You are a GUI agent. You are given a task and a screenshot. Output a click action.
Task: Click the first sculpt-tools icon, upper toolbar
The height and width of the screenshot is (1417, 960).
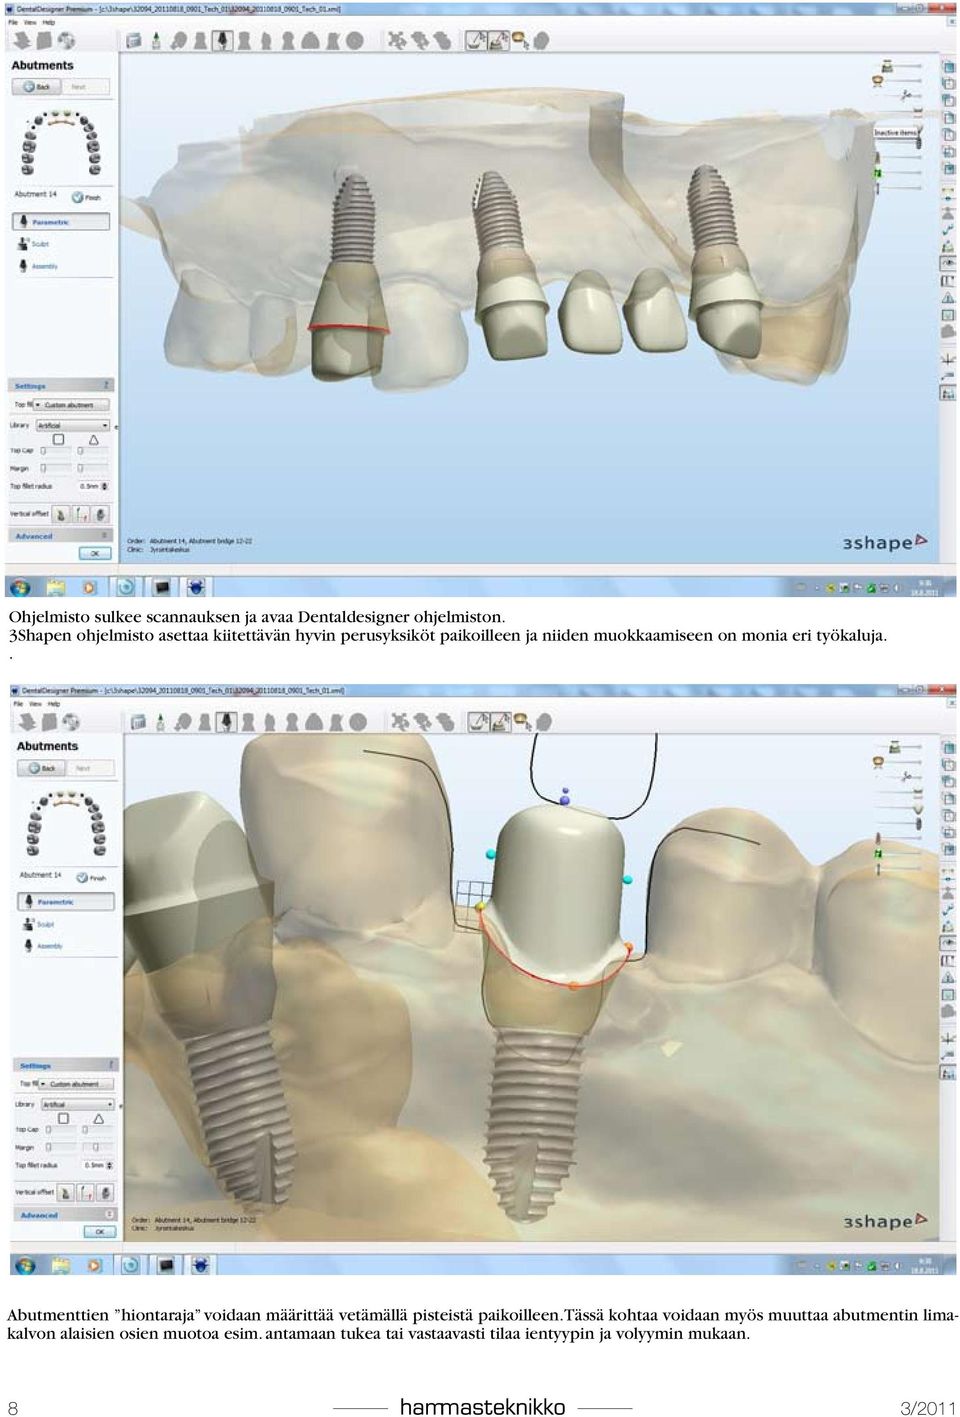(x=398, y=41)
